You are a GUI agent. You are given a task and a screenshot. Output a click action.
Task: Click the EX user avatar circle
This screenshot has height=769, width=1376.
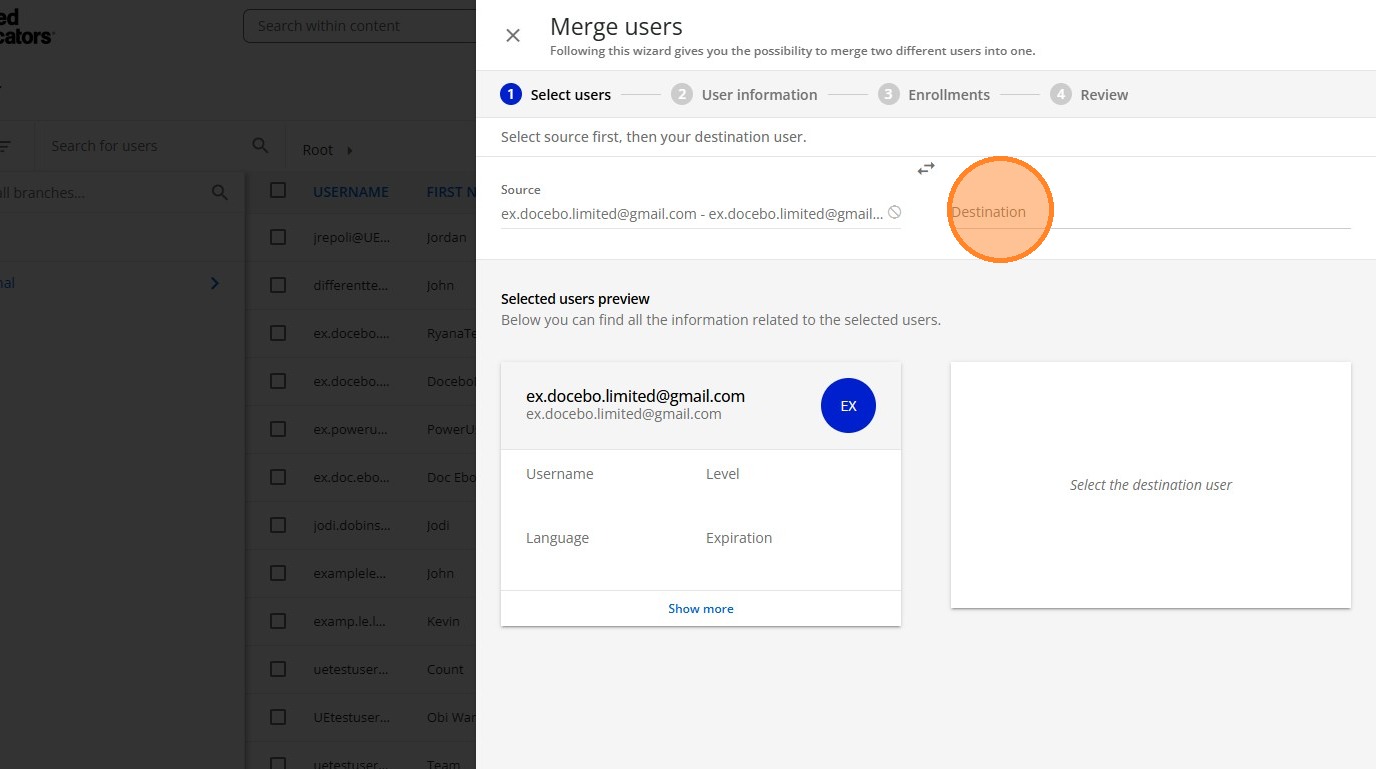tap(848, 406)
